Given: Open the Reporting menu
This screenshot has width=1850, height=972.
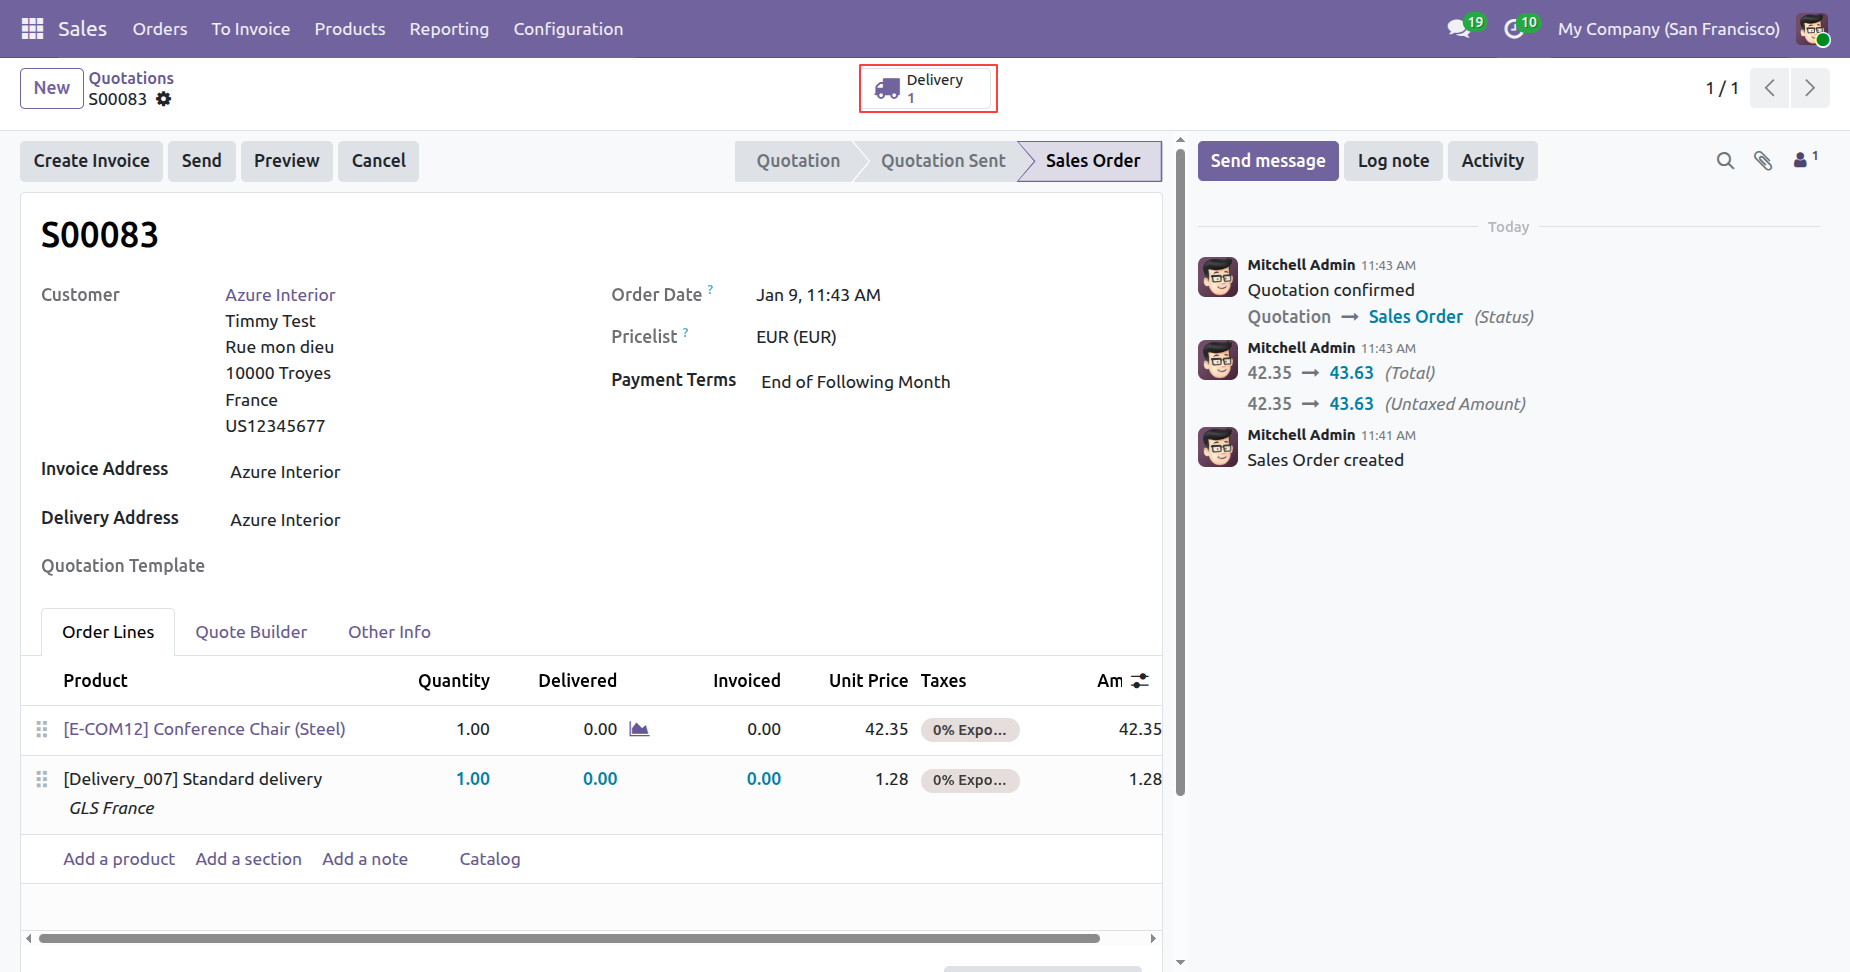Looking at the screenshot, I should coord(449,29).
